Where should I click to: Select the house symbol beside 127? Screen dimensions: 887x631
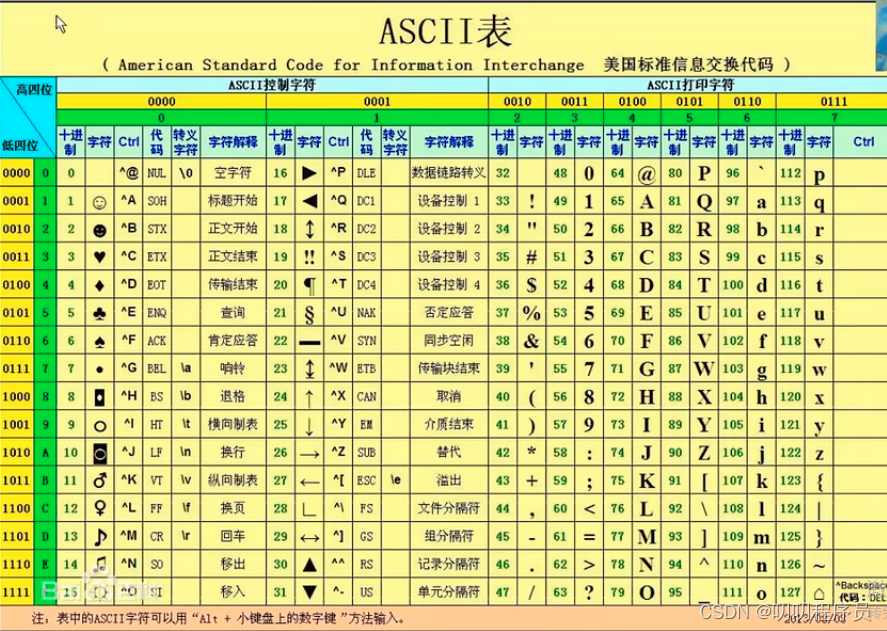[819, 594]
